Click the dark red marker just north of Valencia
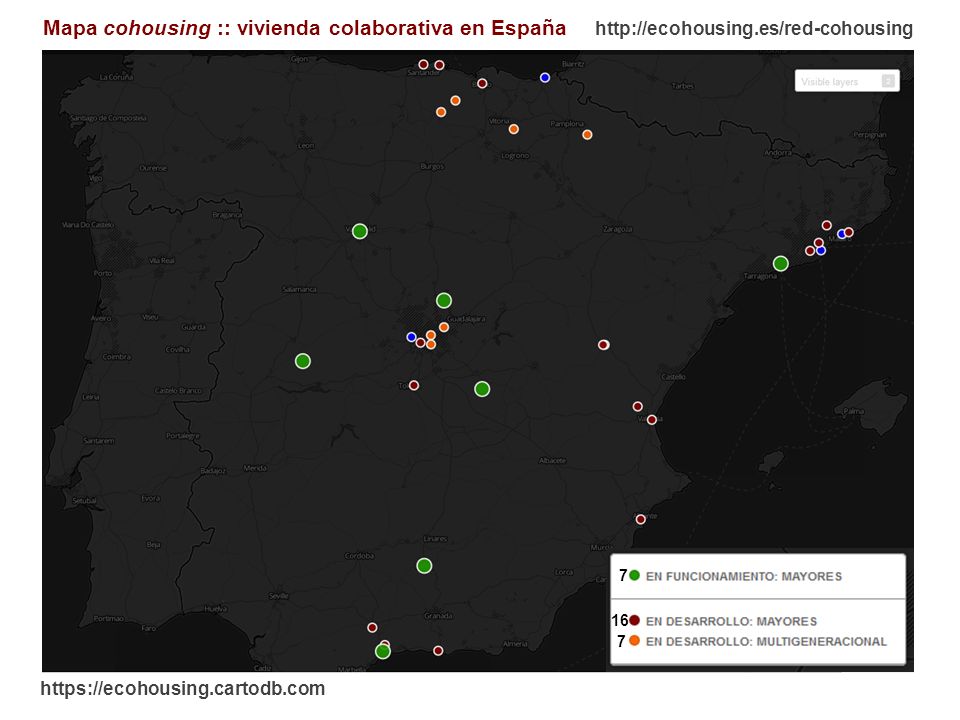The image size is (960, 720). 637,407
